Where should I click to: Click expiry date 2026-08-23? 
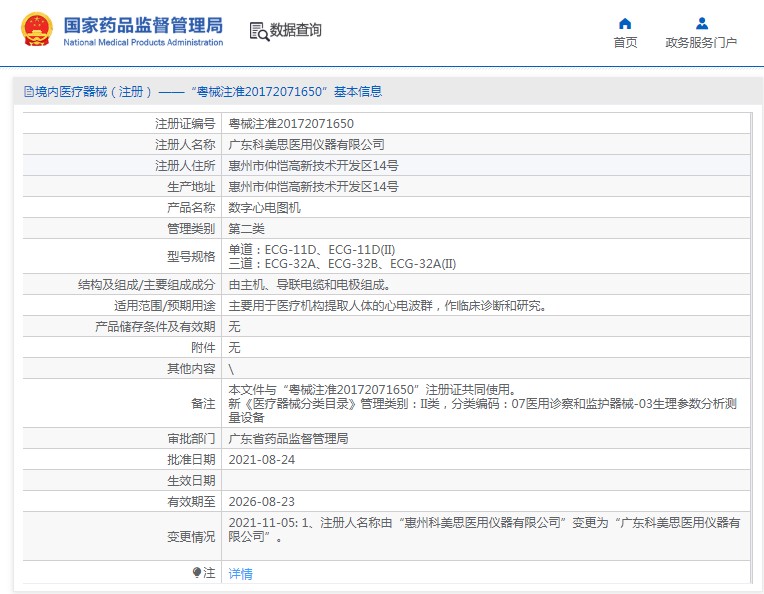point(262,501)
